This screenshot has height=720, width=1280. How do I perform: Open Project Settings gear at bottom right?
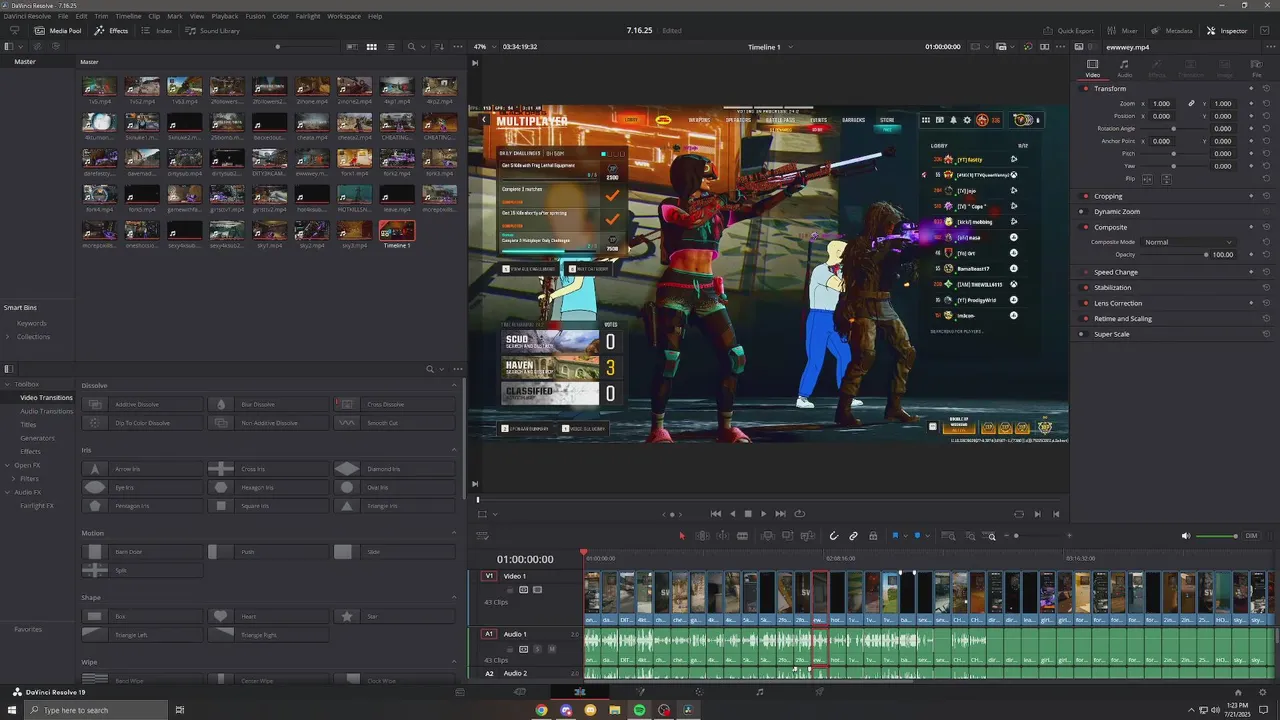(x=1262, y=692)
